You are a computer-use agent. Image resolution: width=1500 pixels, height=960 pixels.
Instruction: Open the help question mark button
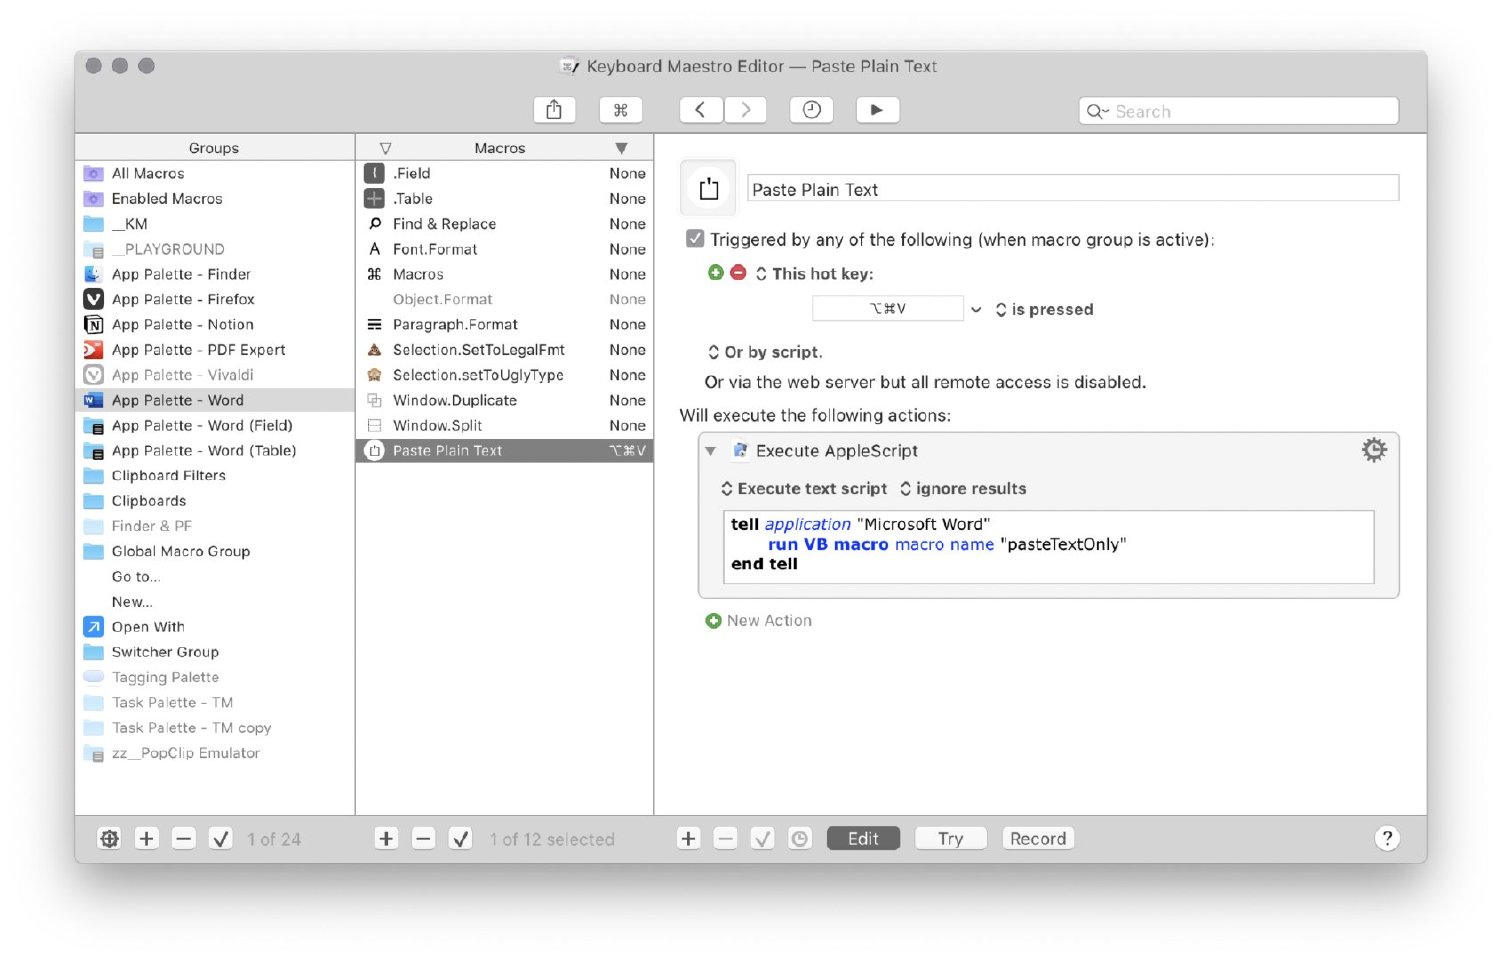pyautogui.click(x=1386, y=838)
